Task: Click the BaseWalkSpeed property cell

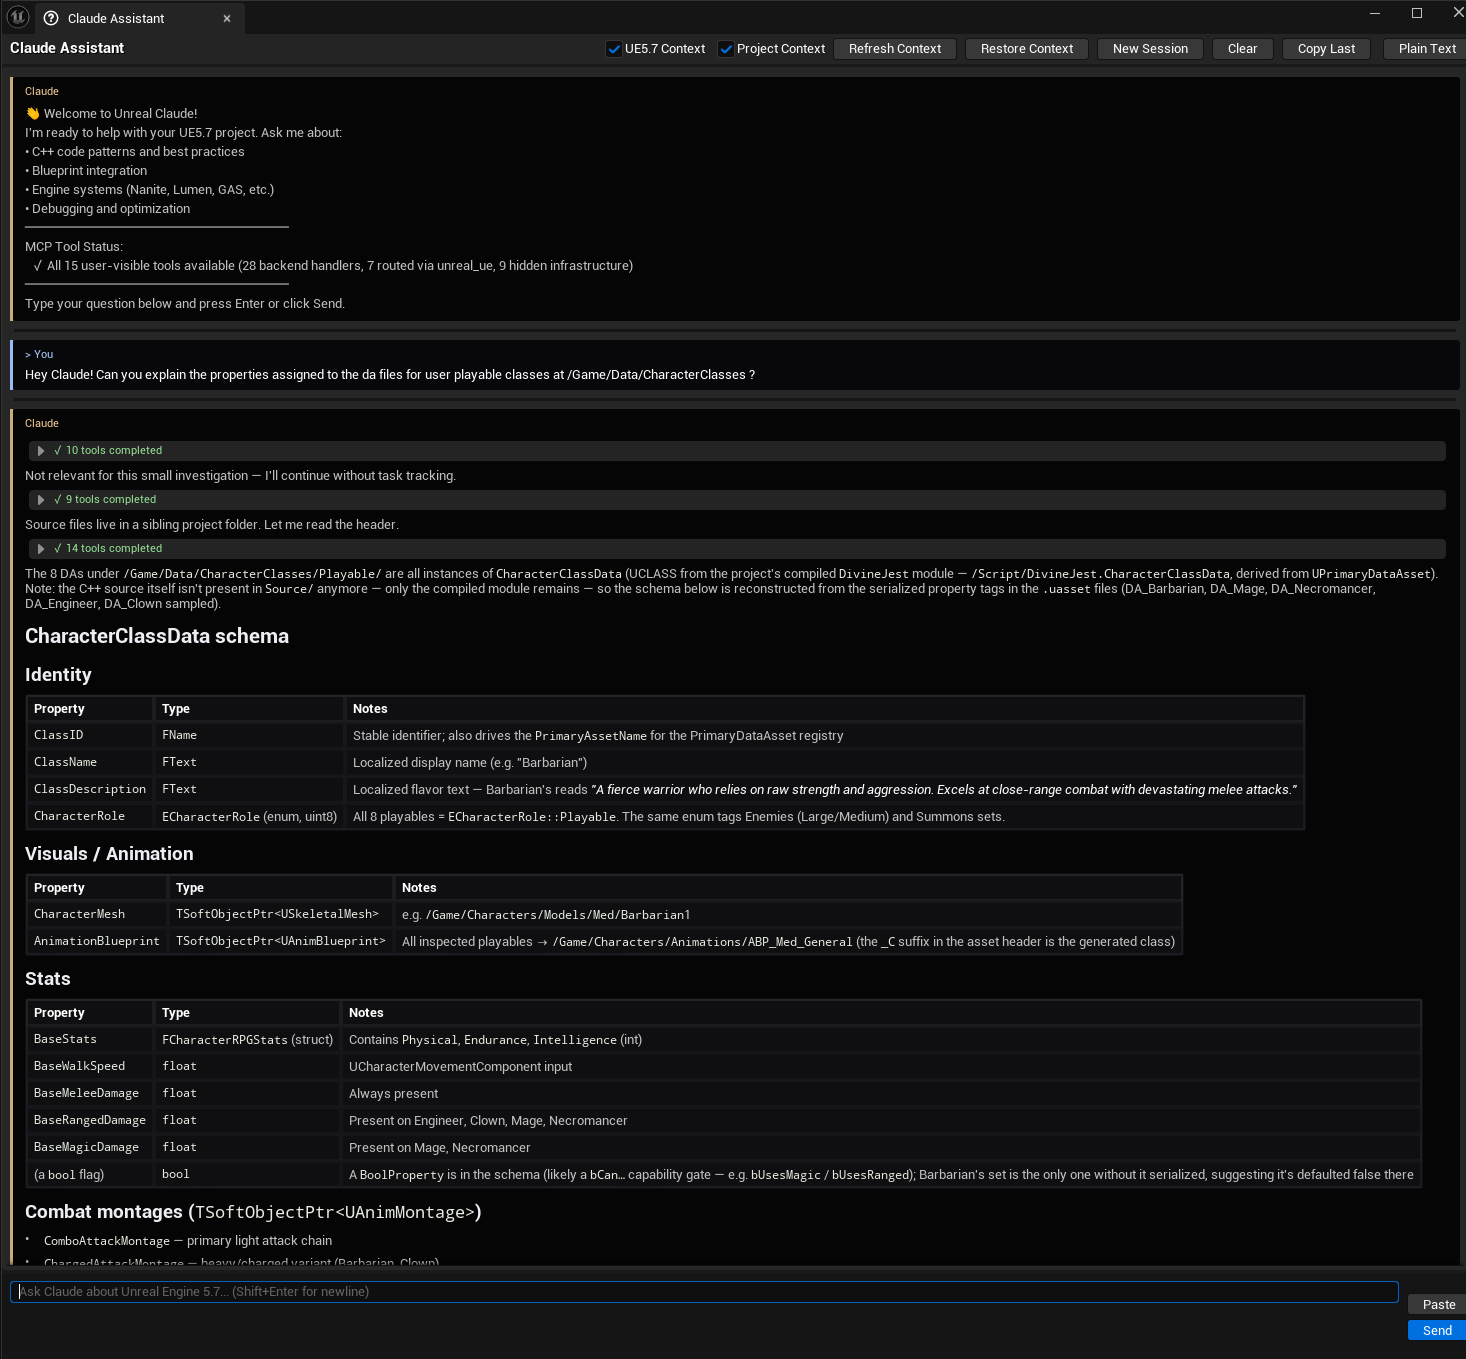Action: [90, 1067]
